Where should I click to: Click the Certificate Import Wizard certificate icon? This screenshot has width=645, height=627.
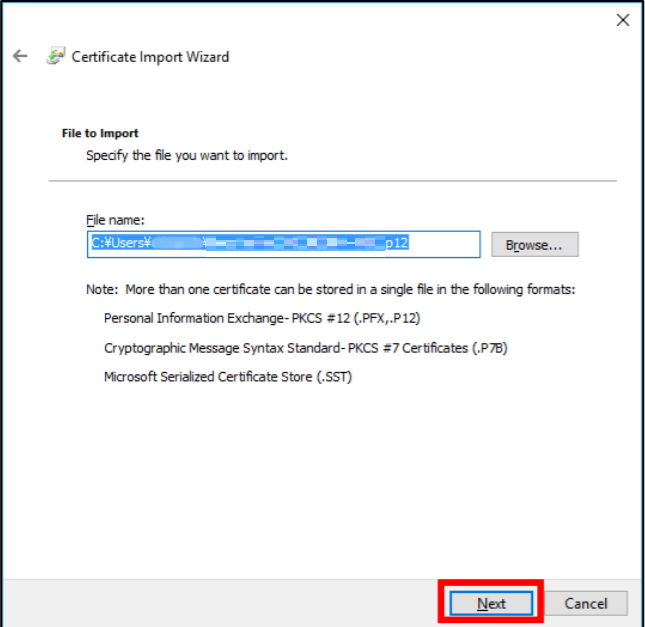[x=55, y=57]
